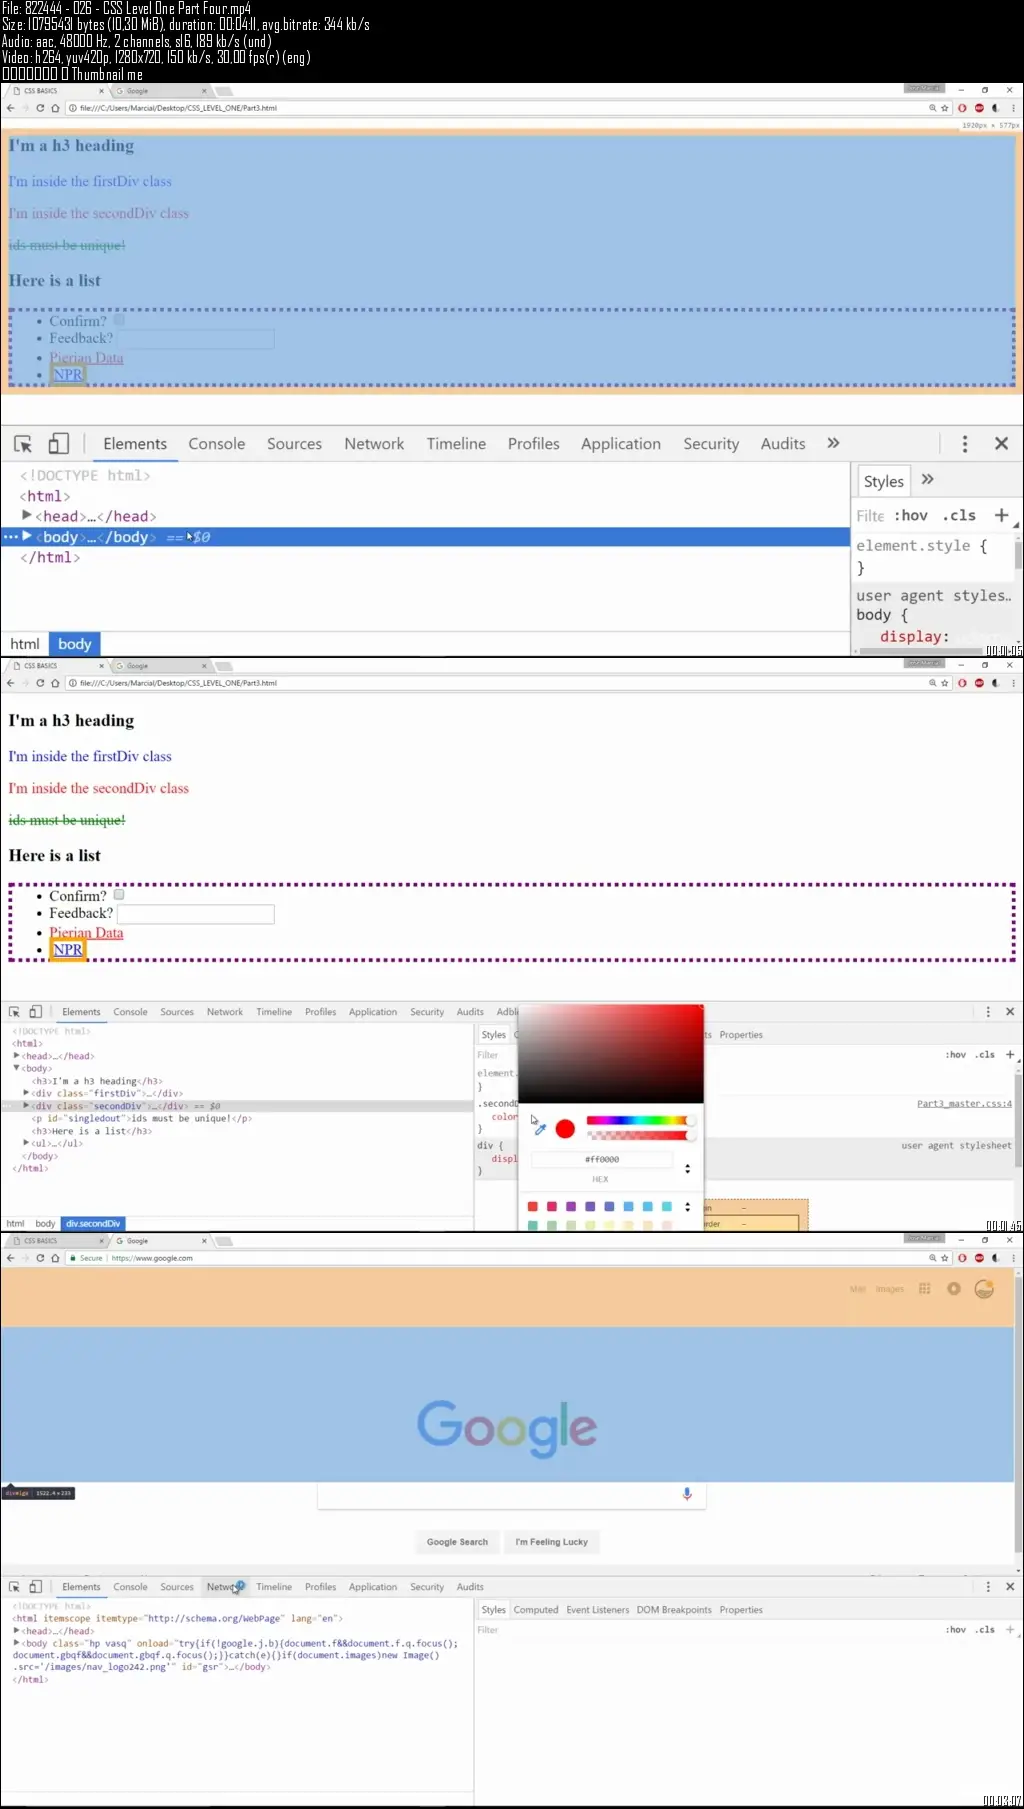
Task: Pick the eyedropper tool in the color picker
Action: [540, 1129]
